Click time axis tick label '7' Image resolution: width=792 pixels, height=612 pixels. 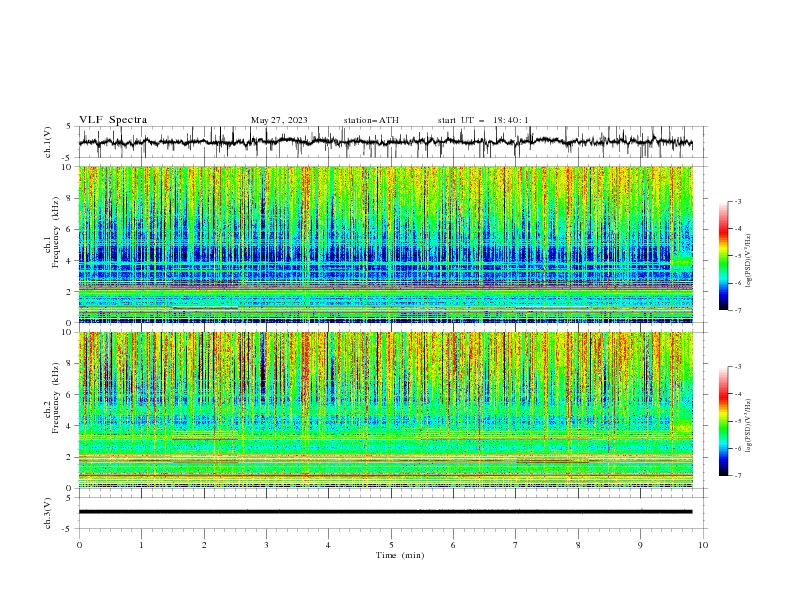516,545
